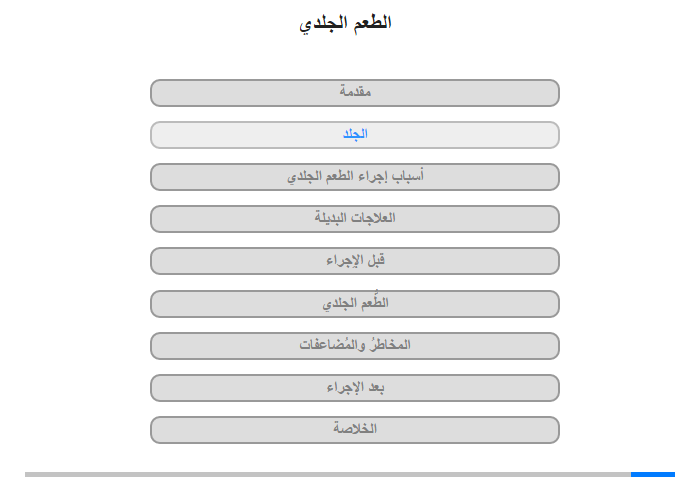Select the قبل الإجراء button
The height and width of the screenshot is (480, 700).
click(x=355, y=261)
